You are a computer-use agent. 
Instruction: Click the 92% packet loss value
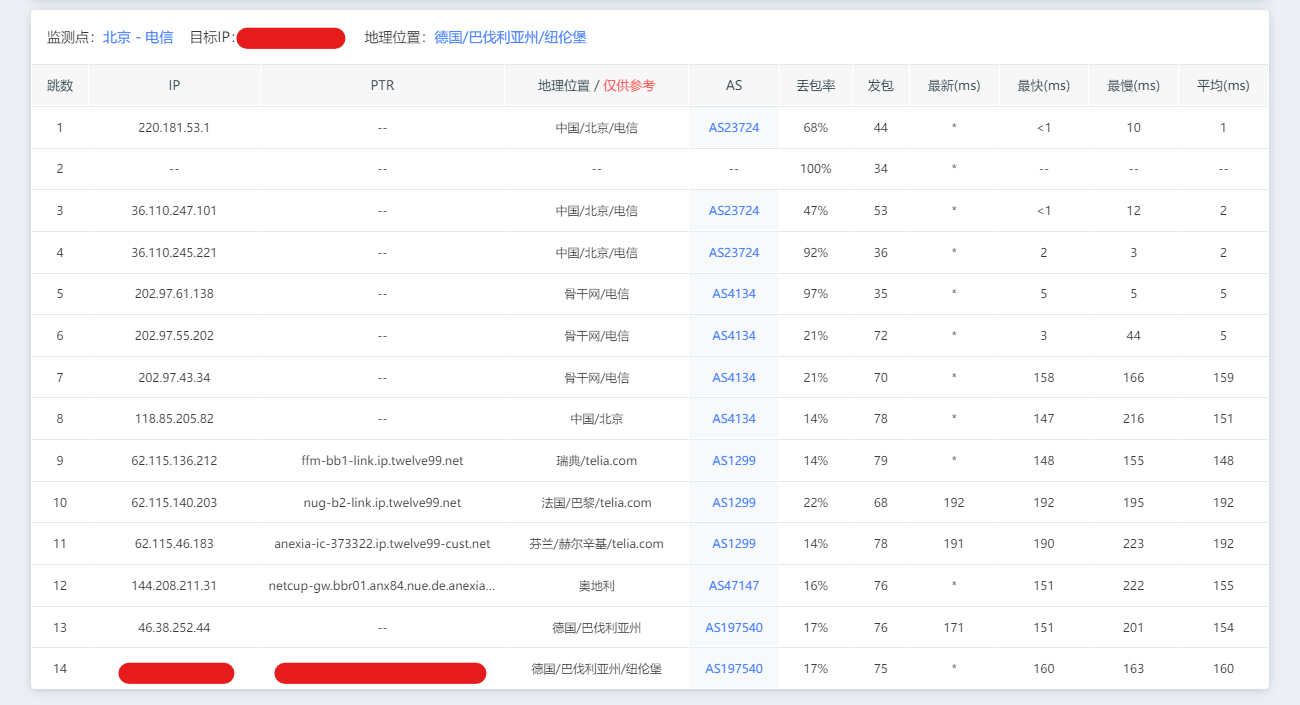point(816,252)
